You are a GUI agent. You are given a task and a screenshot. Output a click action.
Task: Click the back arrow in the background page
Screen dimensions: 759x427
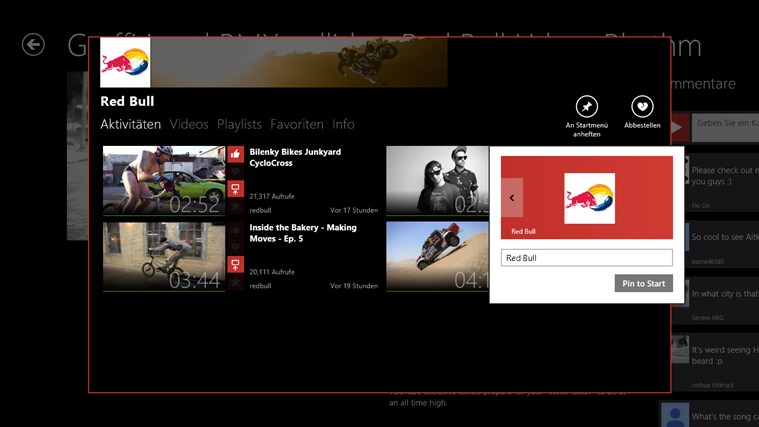click(33, 45)
